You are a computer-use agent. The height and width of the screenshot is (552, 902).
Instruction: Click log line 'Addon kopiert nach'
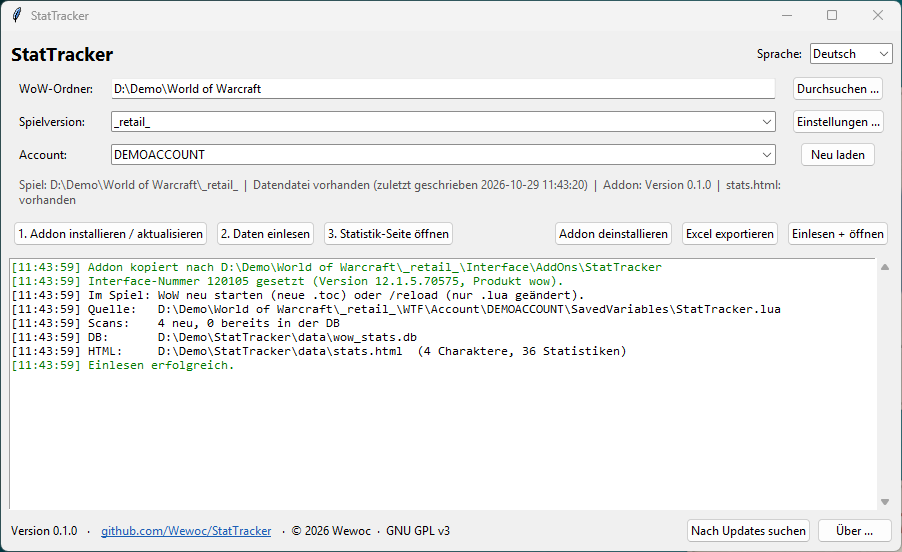(x=337, y=267)
